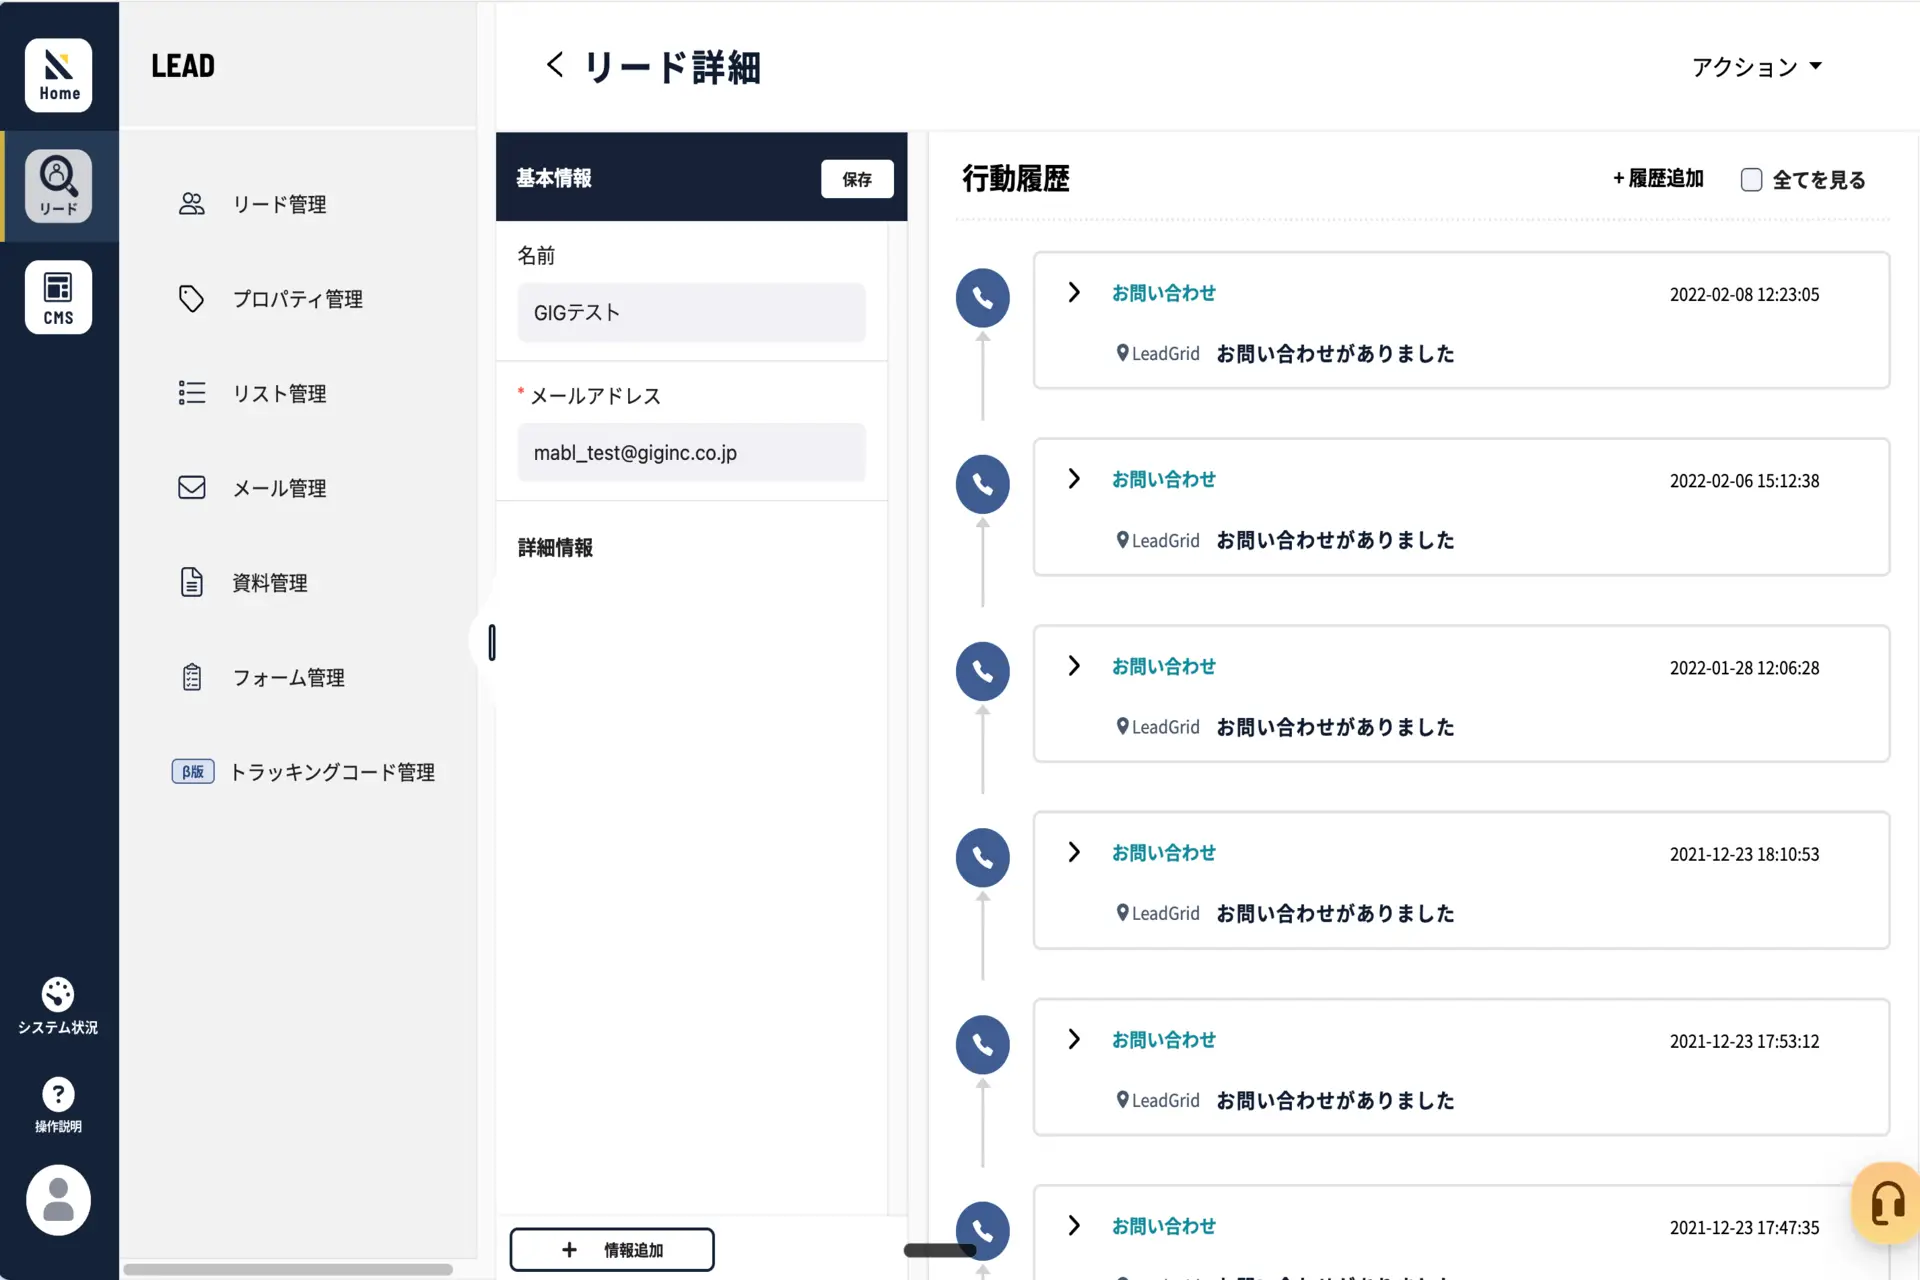Click the メールアドレス input field
Screen dimensions: 1920x1280
[x=691, y=452]
